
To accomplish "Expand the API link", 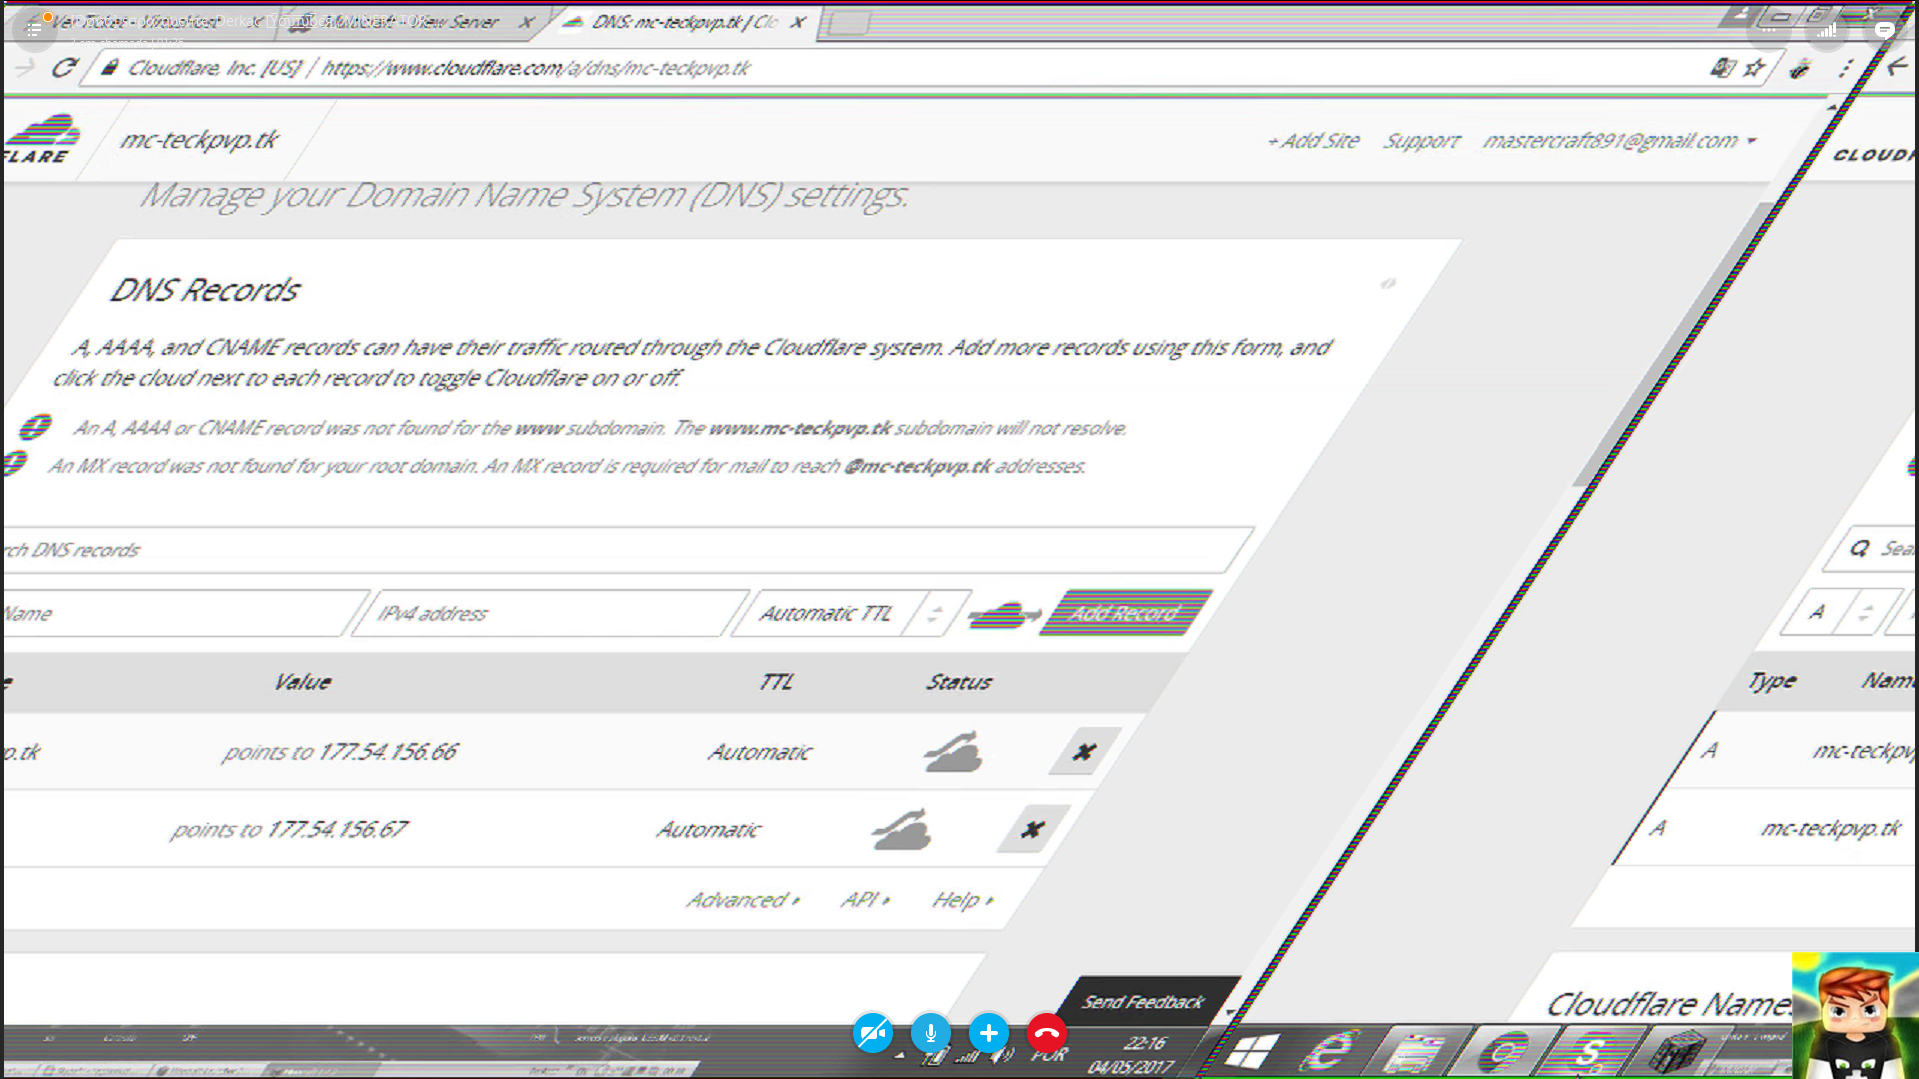I will click(x=864, y=900).
